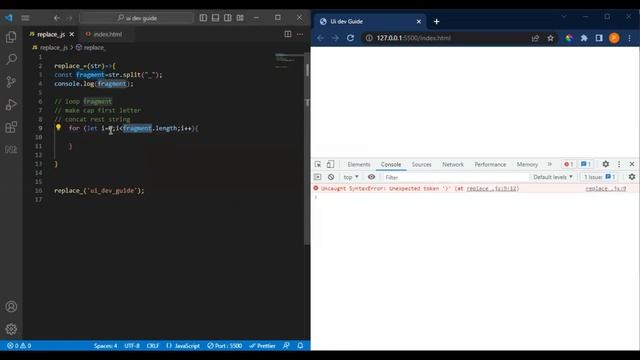The width and height of the screenshot is (640, 360).
Task: Open the browser Extensions puzzle icon
Action: coord(584,38)
